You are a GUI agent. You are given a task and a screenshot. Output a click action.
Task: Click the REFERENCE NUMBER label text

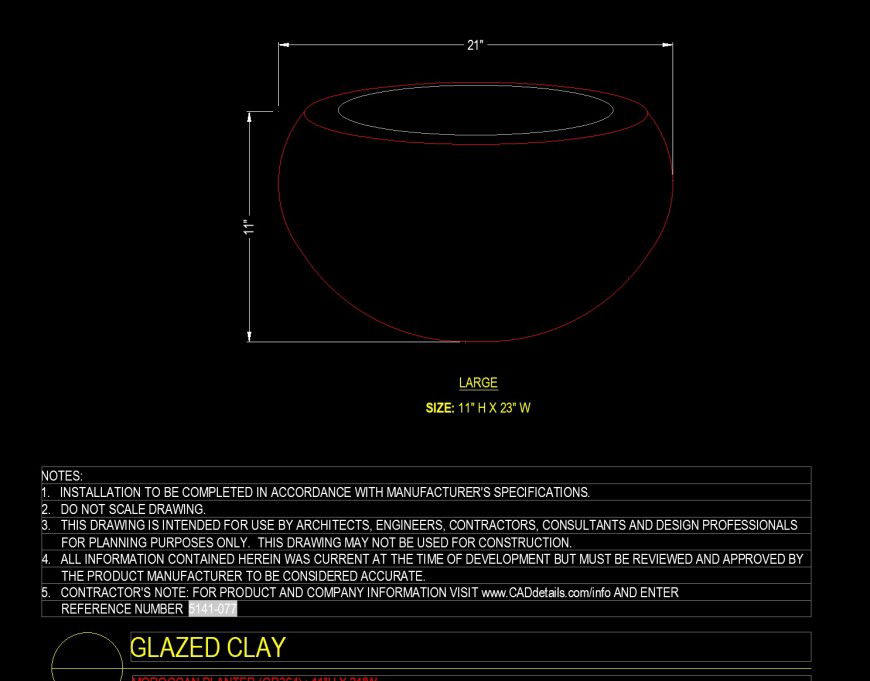[122, 609]
